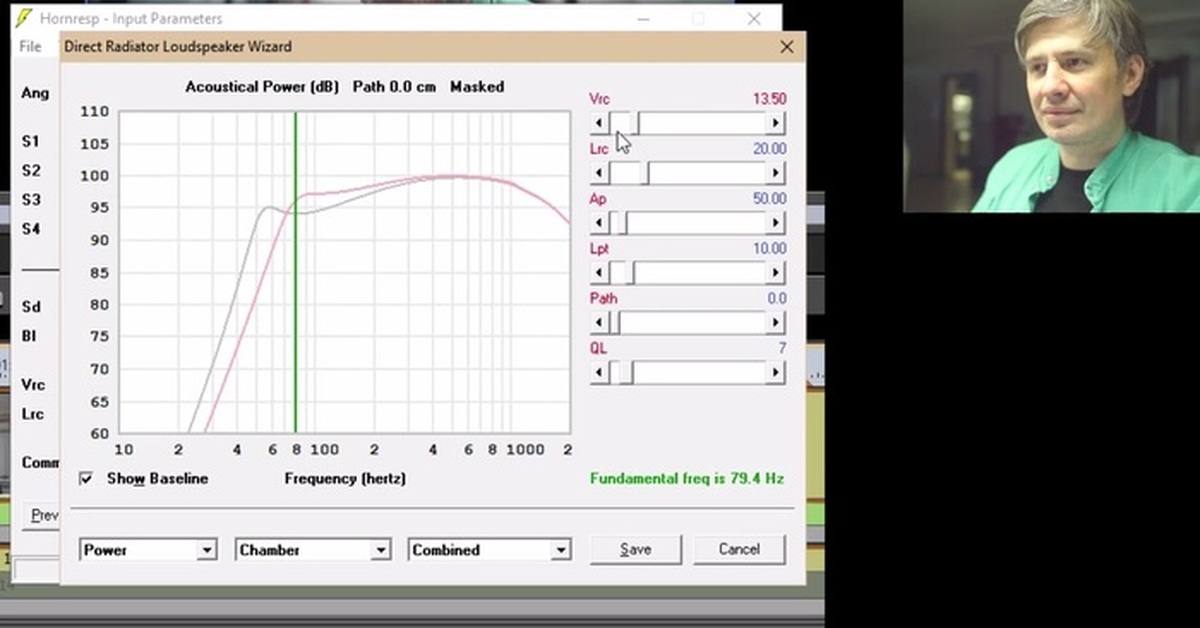Image resolution: width=1200 pixels, height=628 pixels.
Task: Click Lpt slider left arrow
Action: 600,273
